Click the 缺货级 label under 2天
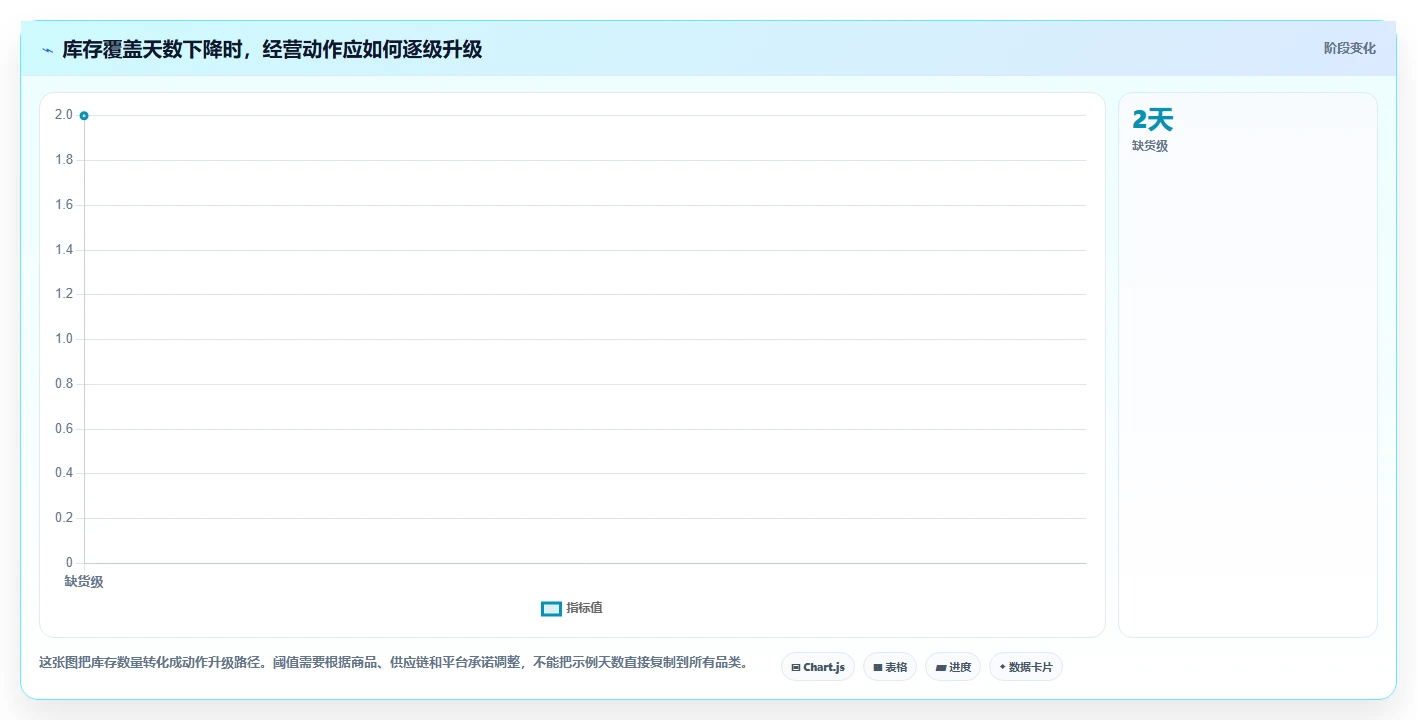1417x720 pixels. coord(1150,146)
